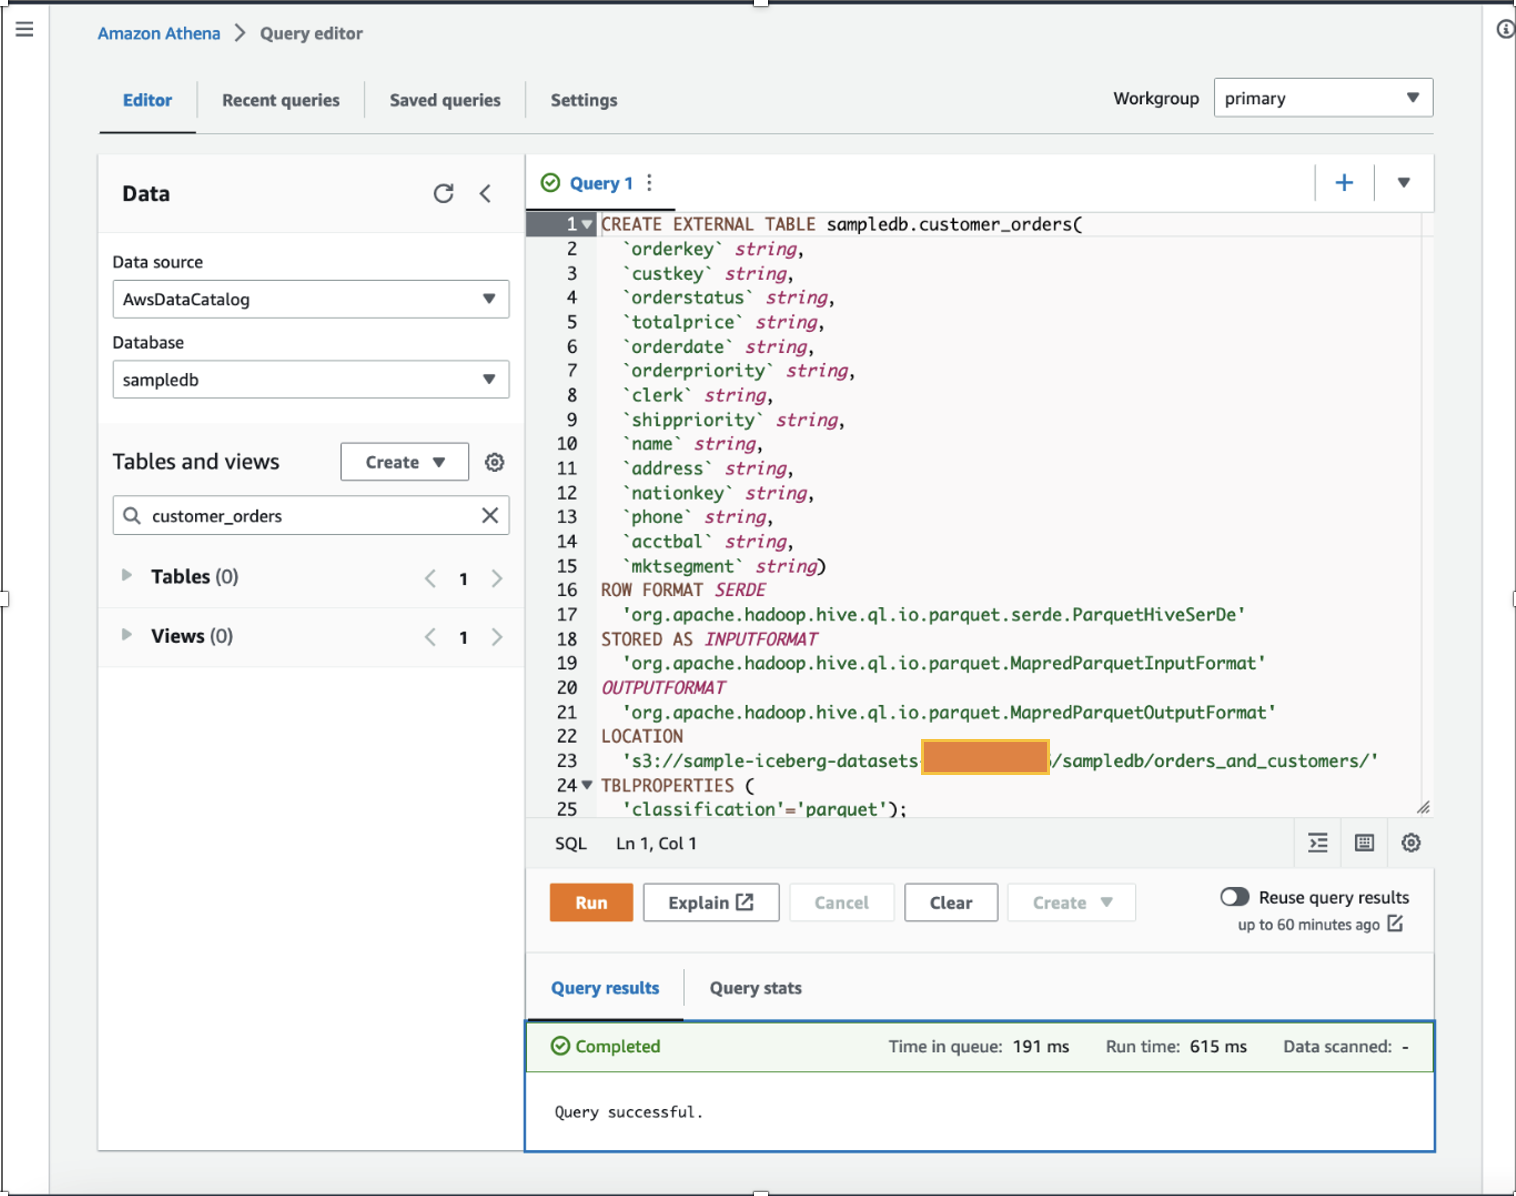
Task: Click the SQL language label in status bar
Action: click(571, 843)
